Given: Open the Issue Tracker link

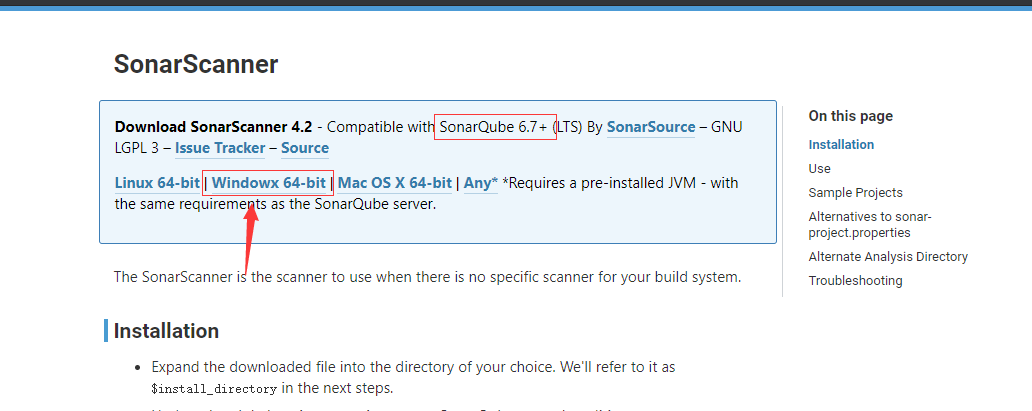Looking at the screenshot, I should pos(220,148).
